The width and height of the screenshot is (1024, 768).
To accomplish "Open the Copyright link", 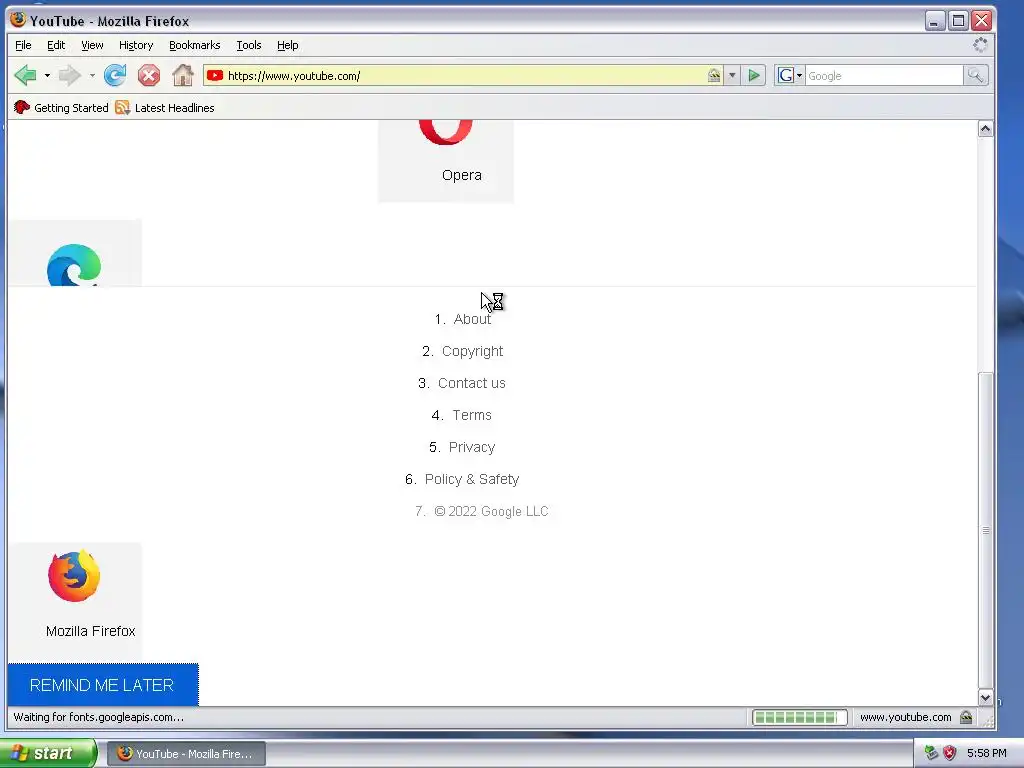I will pos(472,351).
